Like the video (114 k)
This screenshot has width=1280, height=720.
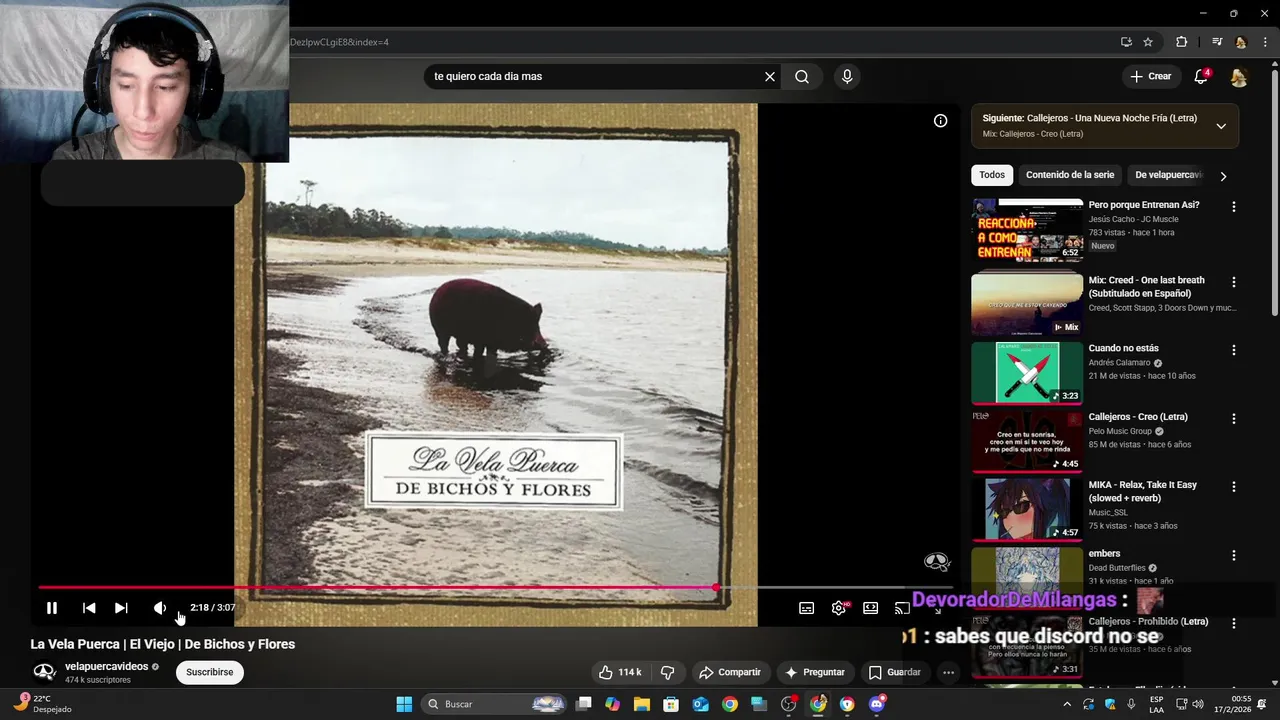point(620,672)
